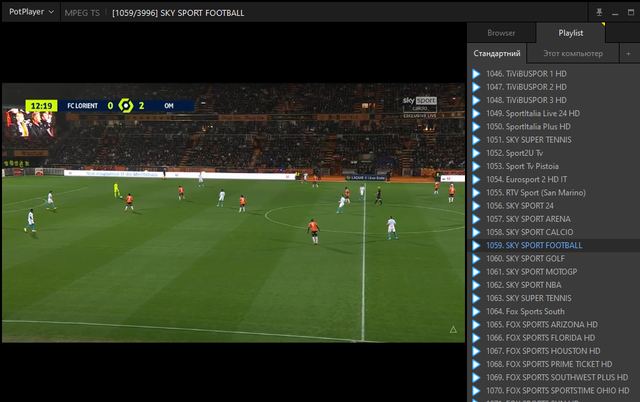Click play icon beside 1063. SKY SUPER TENNIS
The image size is (640, 402).
point(476,298)
